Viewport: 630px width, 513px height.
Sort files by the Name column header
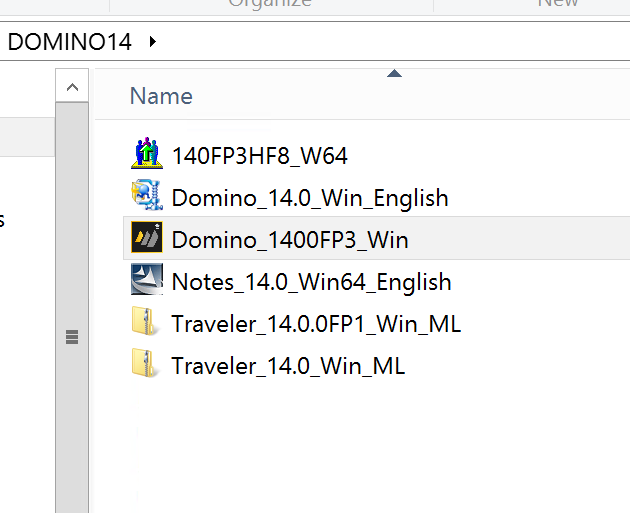tap(161, 96)
